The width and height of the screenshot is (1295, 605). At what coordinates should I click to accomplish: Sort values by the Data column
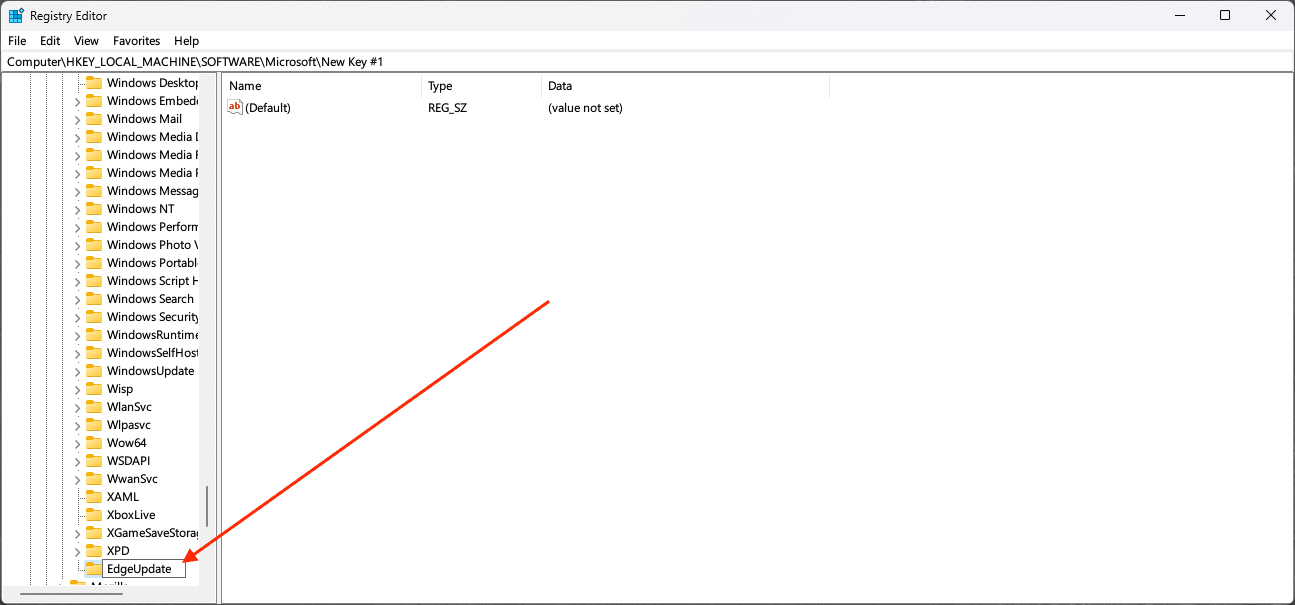tap(685, 86)
